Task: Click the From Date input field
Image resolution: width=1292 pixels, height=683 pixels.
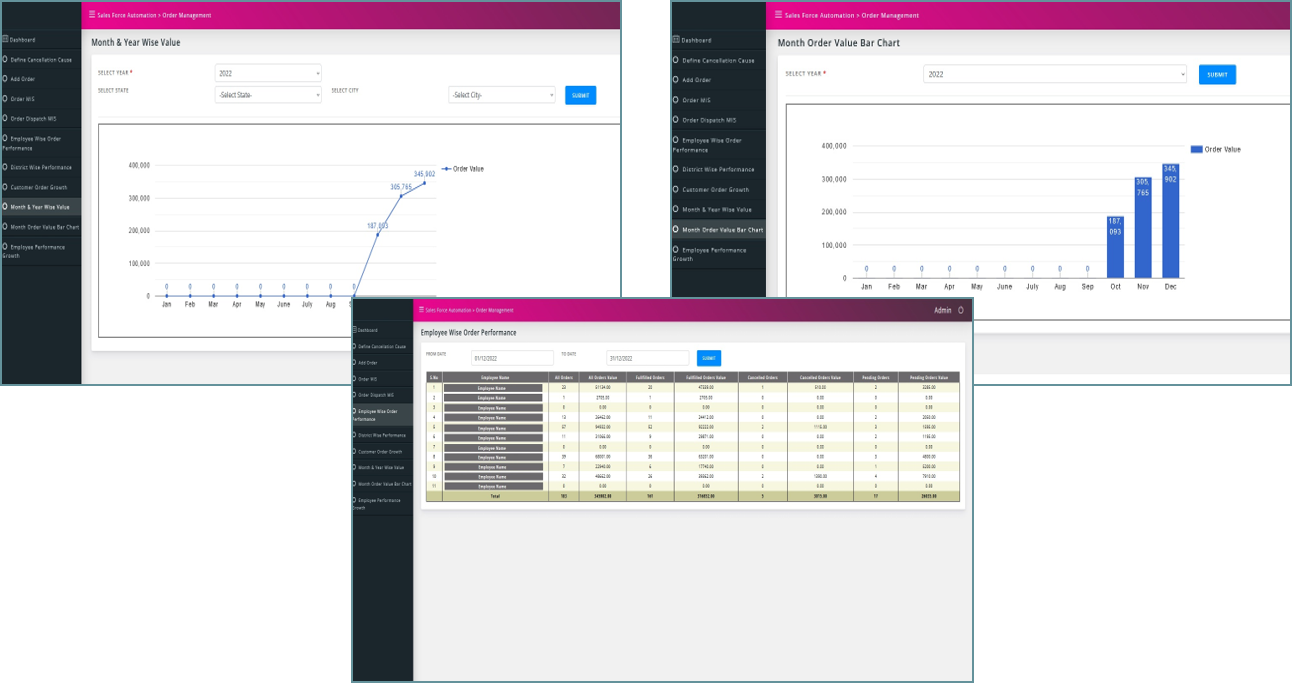Action: click(512, 358)
